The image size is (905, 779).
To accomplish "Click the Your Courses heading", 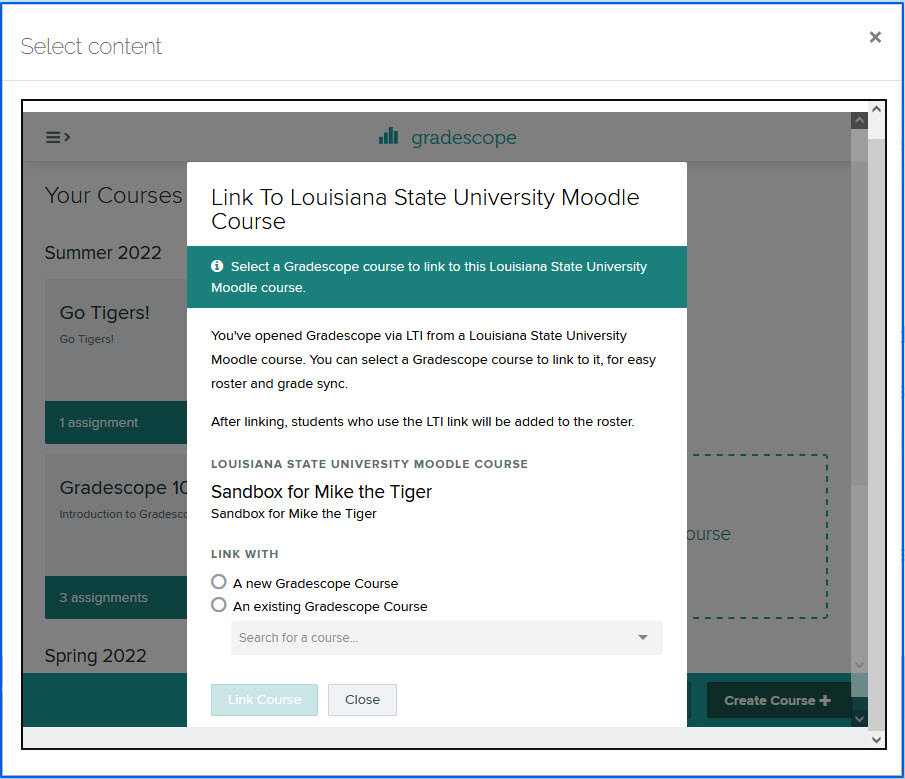I will (114, 195).
